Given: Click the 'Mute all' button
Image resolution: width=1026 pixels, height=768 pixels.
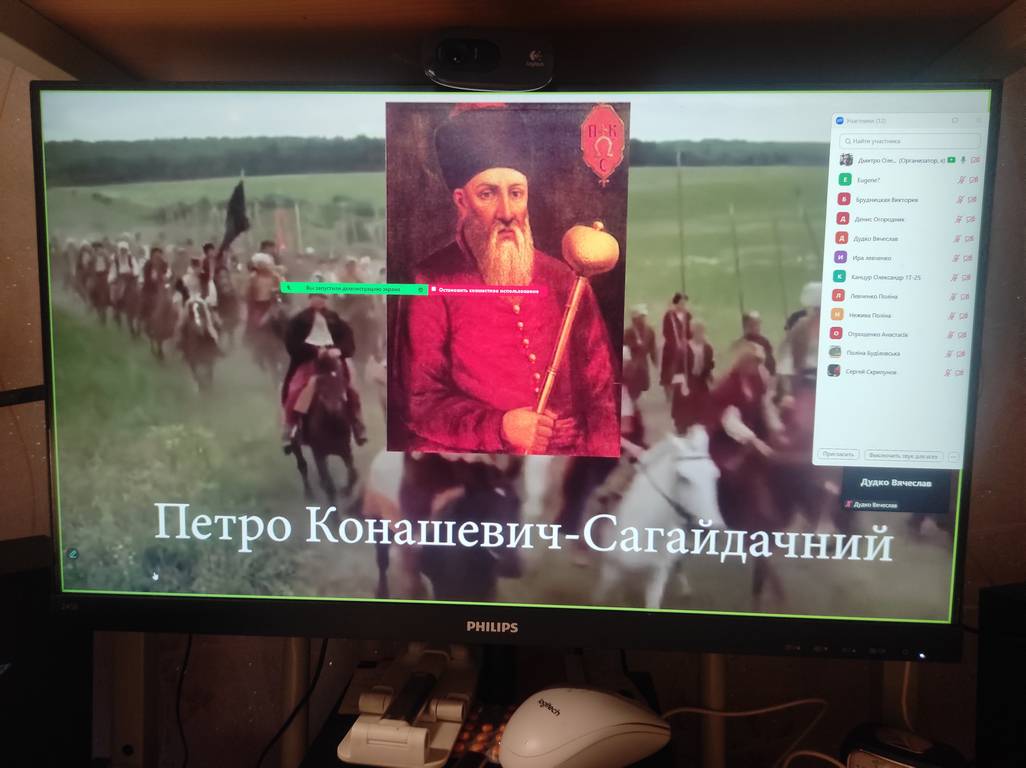Looking at the screenshot, I should click(903, 455).
